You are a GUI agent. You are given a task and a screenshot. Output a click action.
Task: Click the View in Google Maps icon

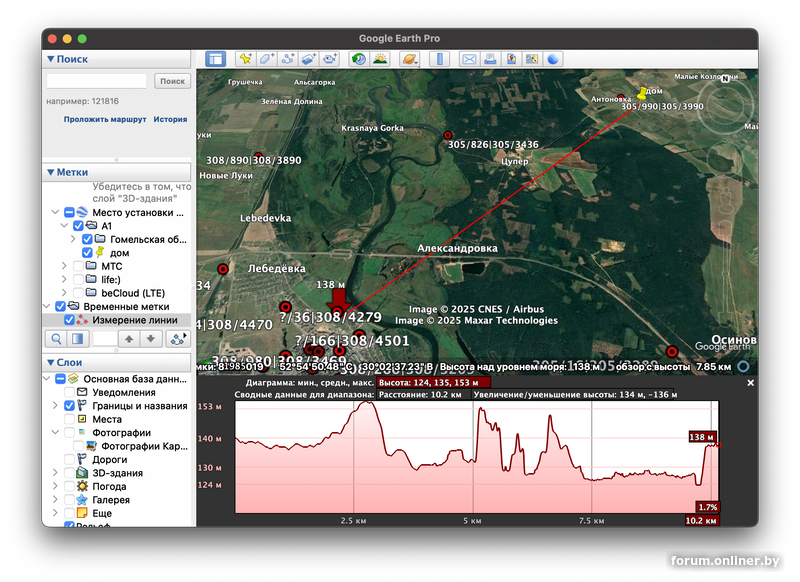coord(532,59)
